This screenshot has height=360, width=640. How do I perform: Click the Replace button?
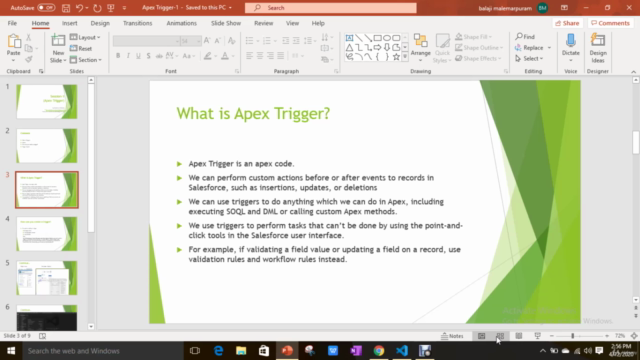529,48
